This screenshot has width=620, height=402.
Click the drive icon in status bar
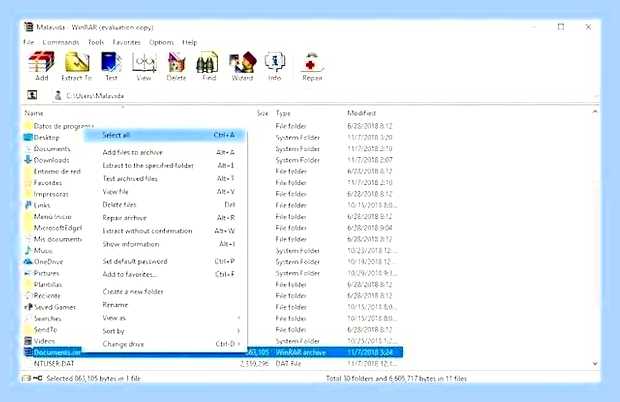coord(26,378)
